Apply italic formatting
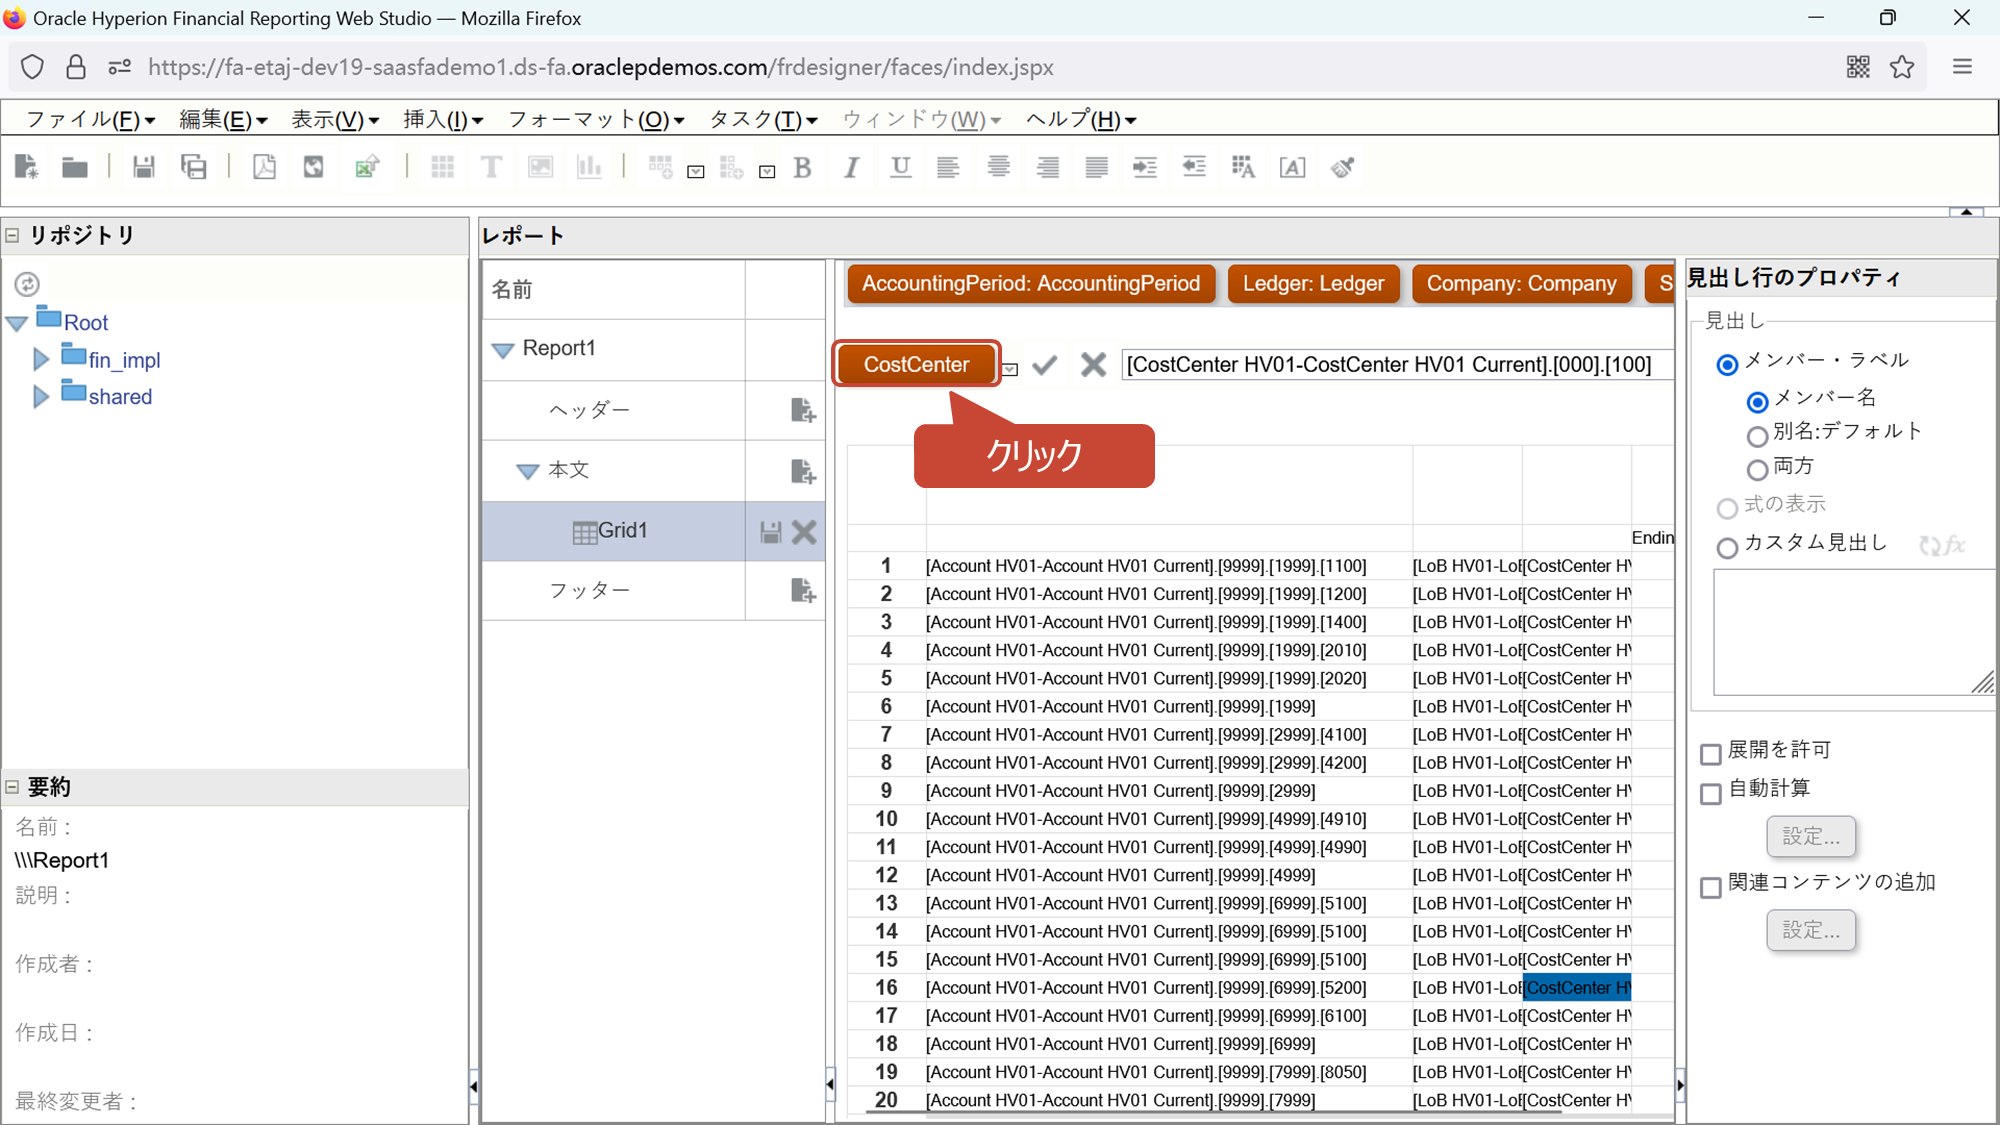Screen dimensions: 2000x1125 point(851,168)
